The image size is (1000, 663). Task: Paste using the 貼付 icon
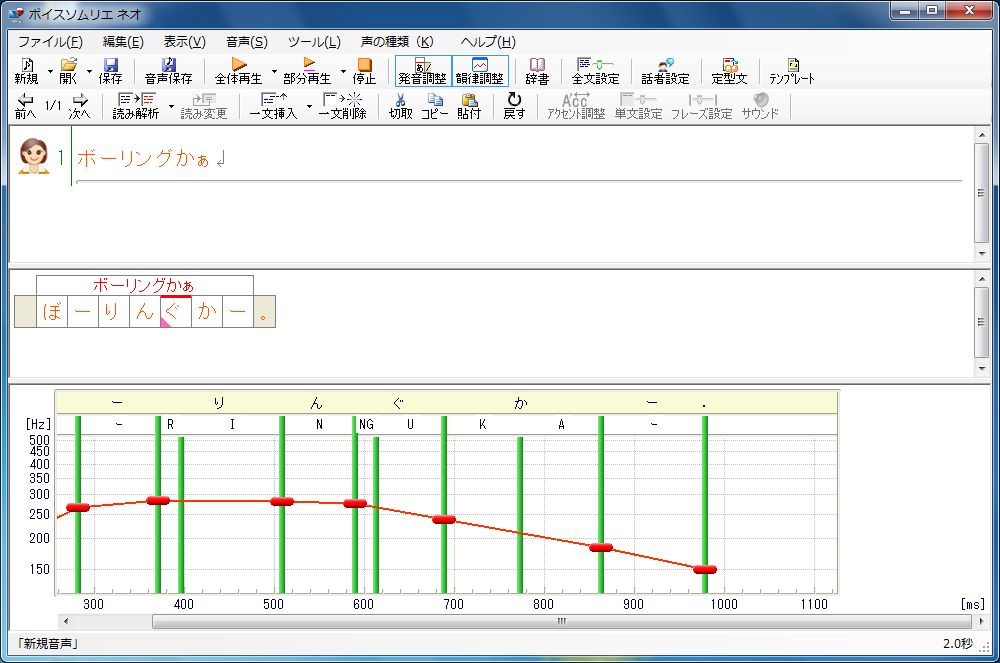coord(469,106)
